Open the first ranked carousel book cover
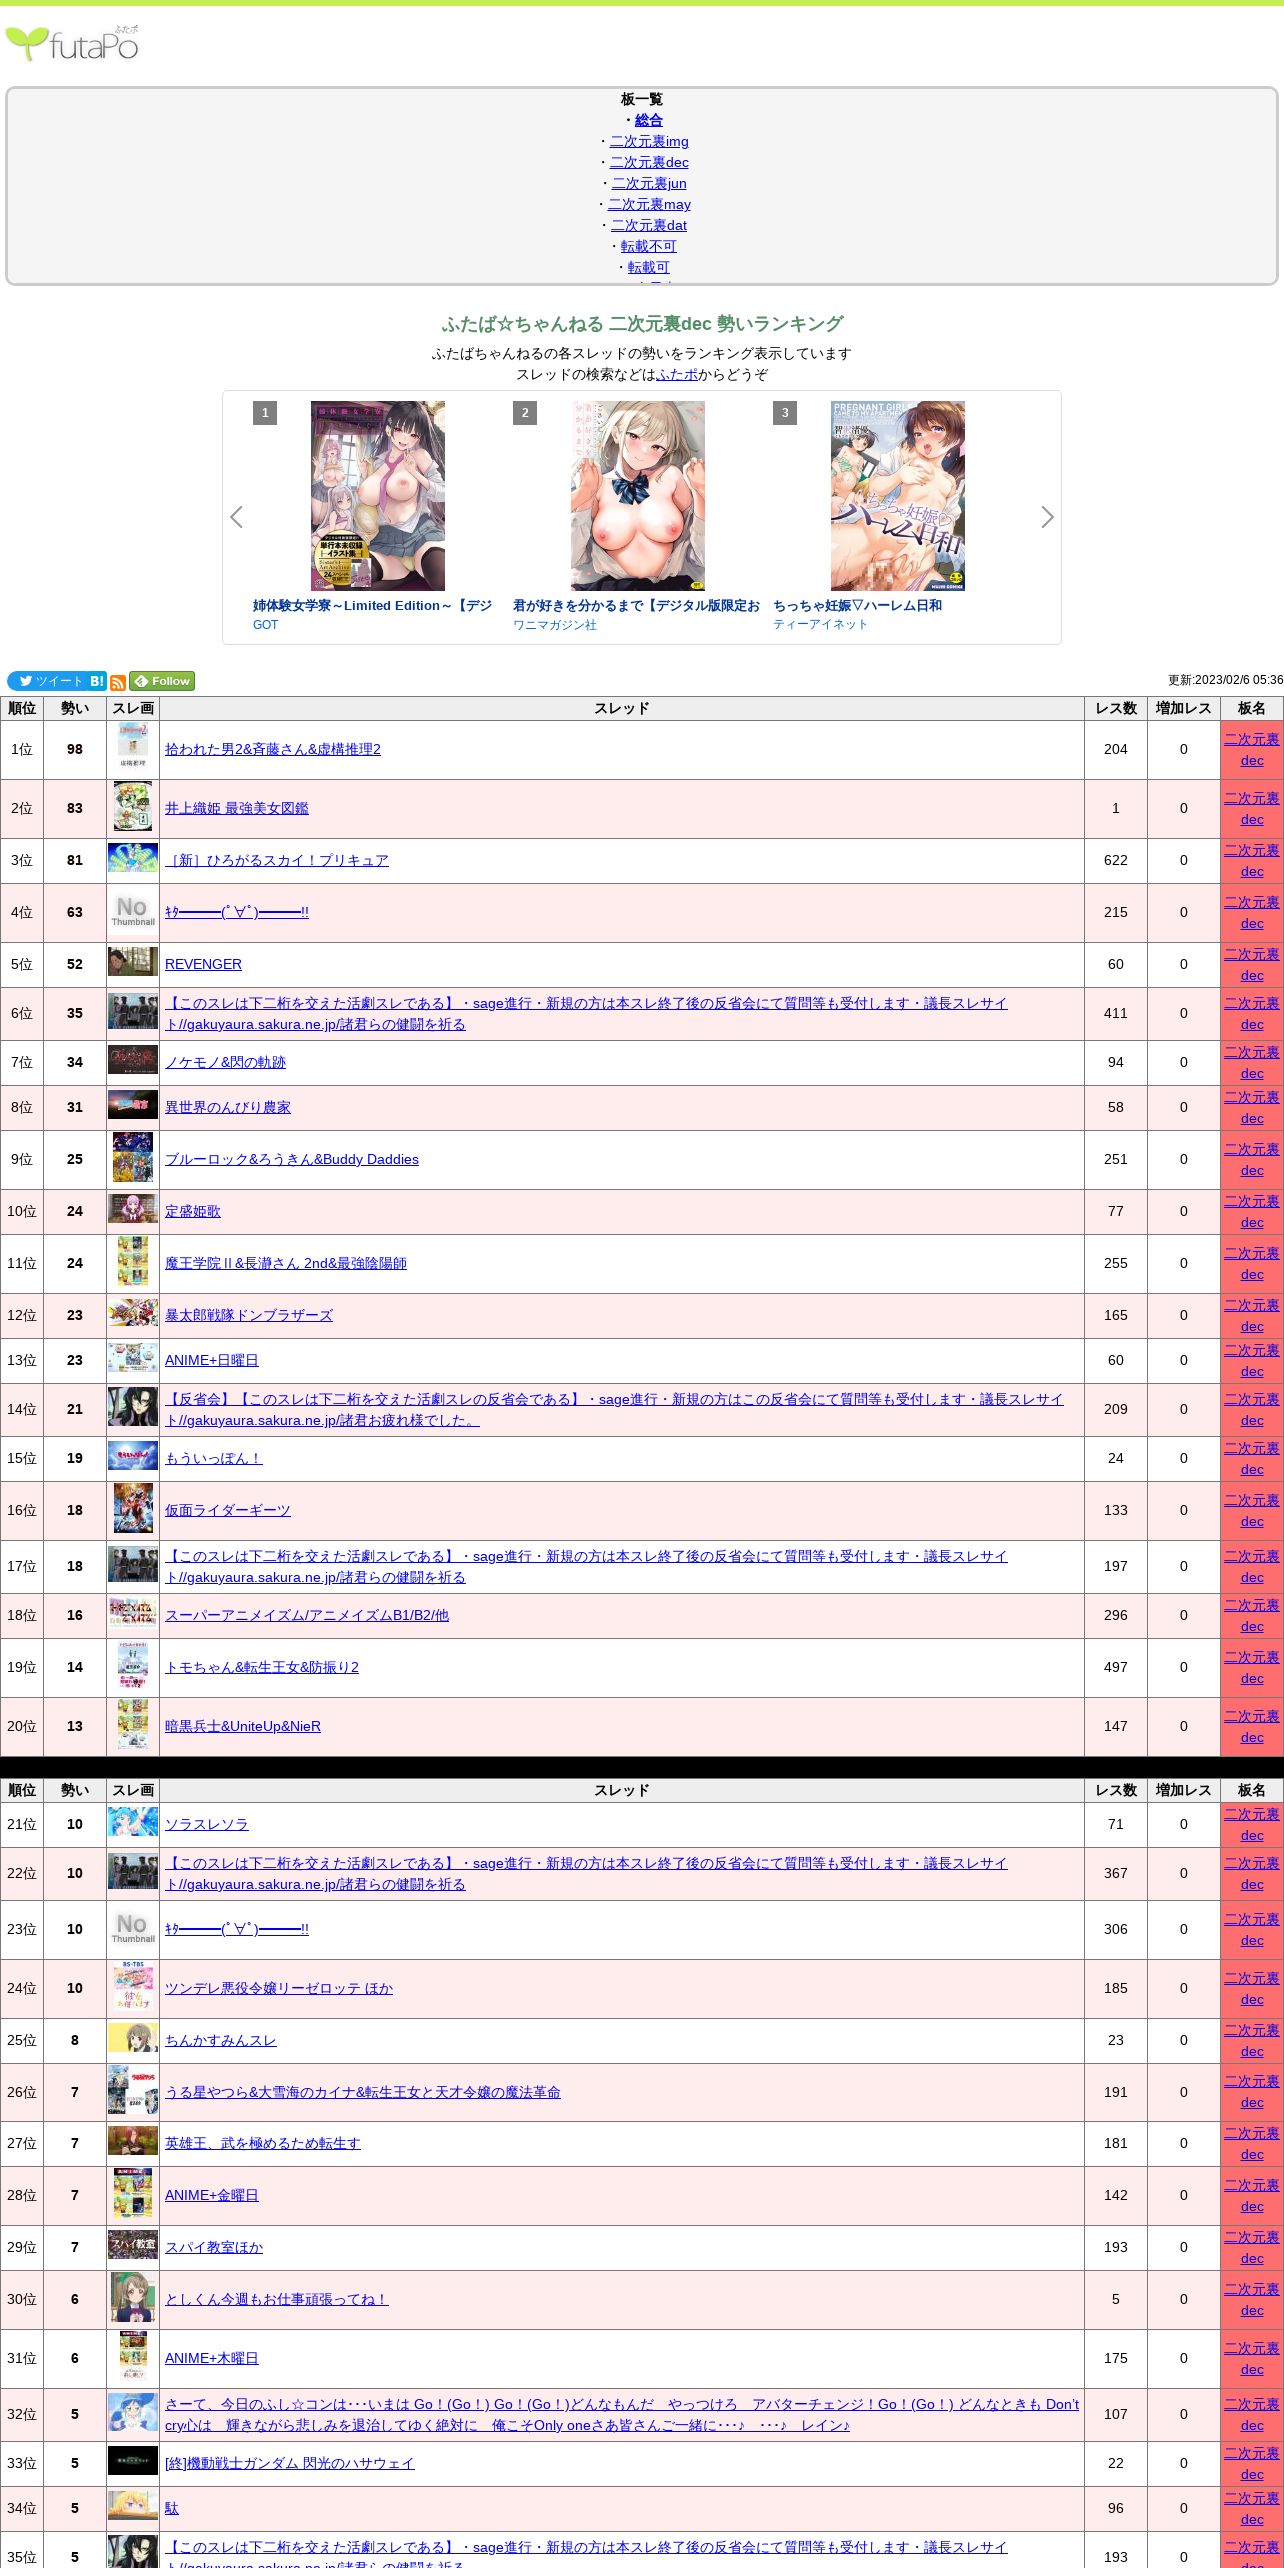1284x2568 pixels. point(378,496)
